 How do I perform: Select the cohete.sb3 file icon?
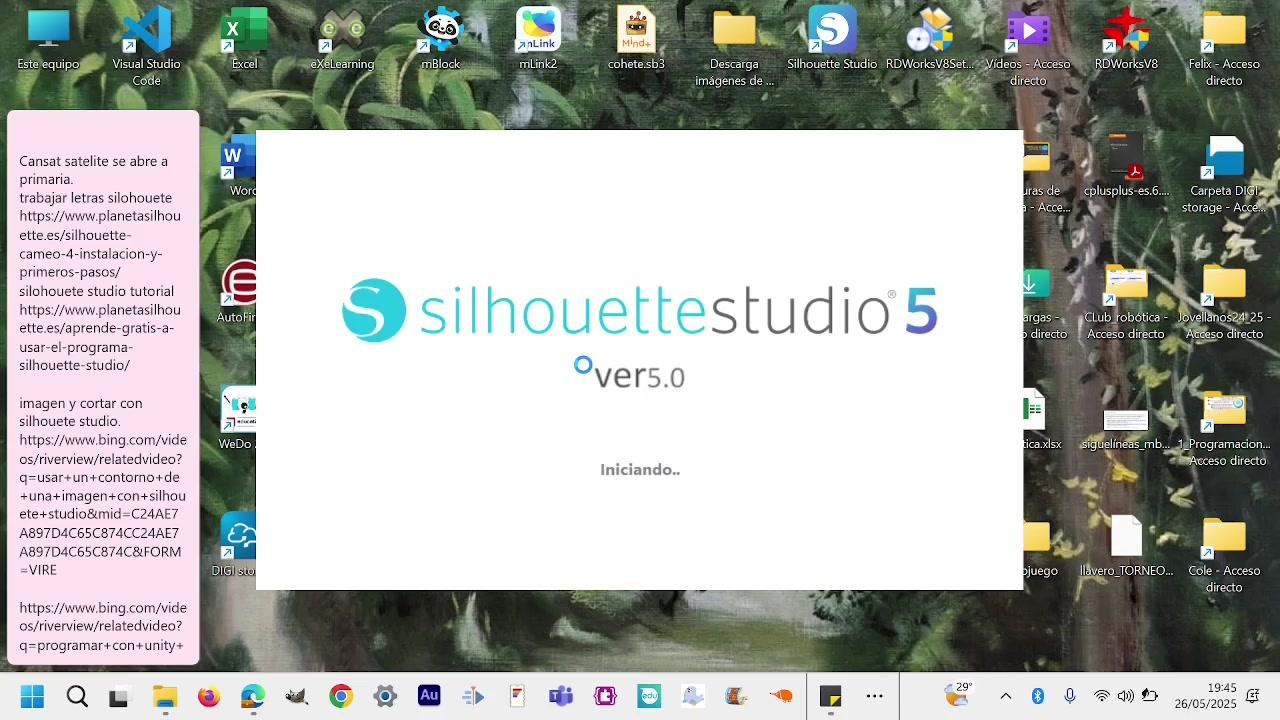pyautogui.click(x=636, y=40)
